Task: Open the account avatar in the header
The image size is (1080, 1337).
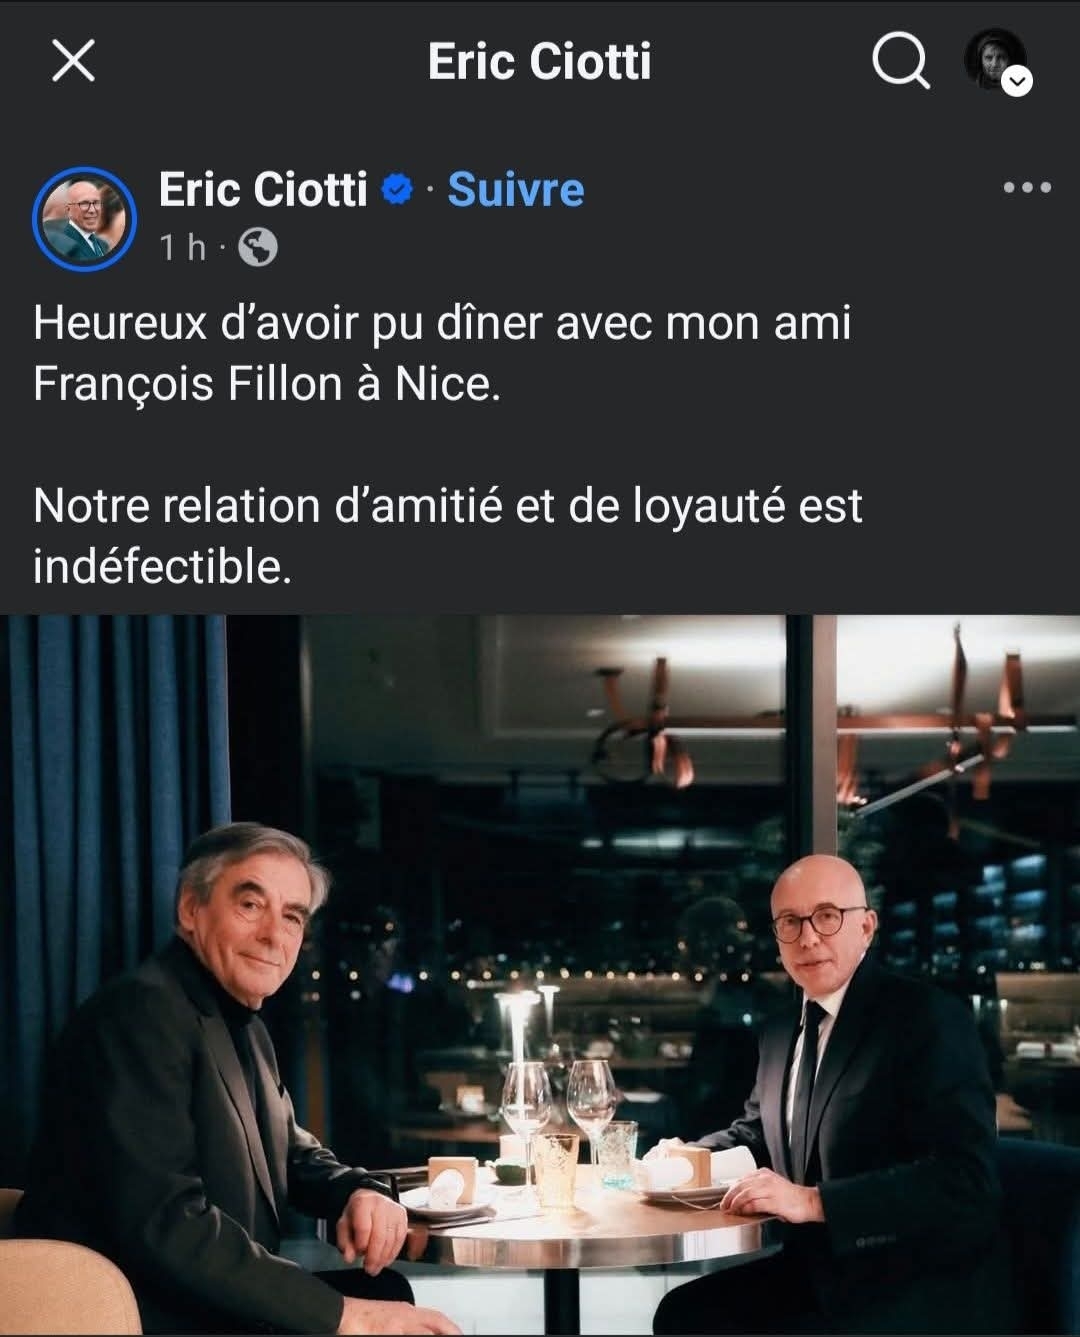Action: point(994,58)
